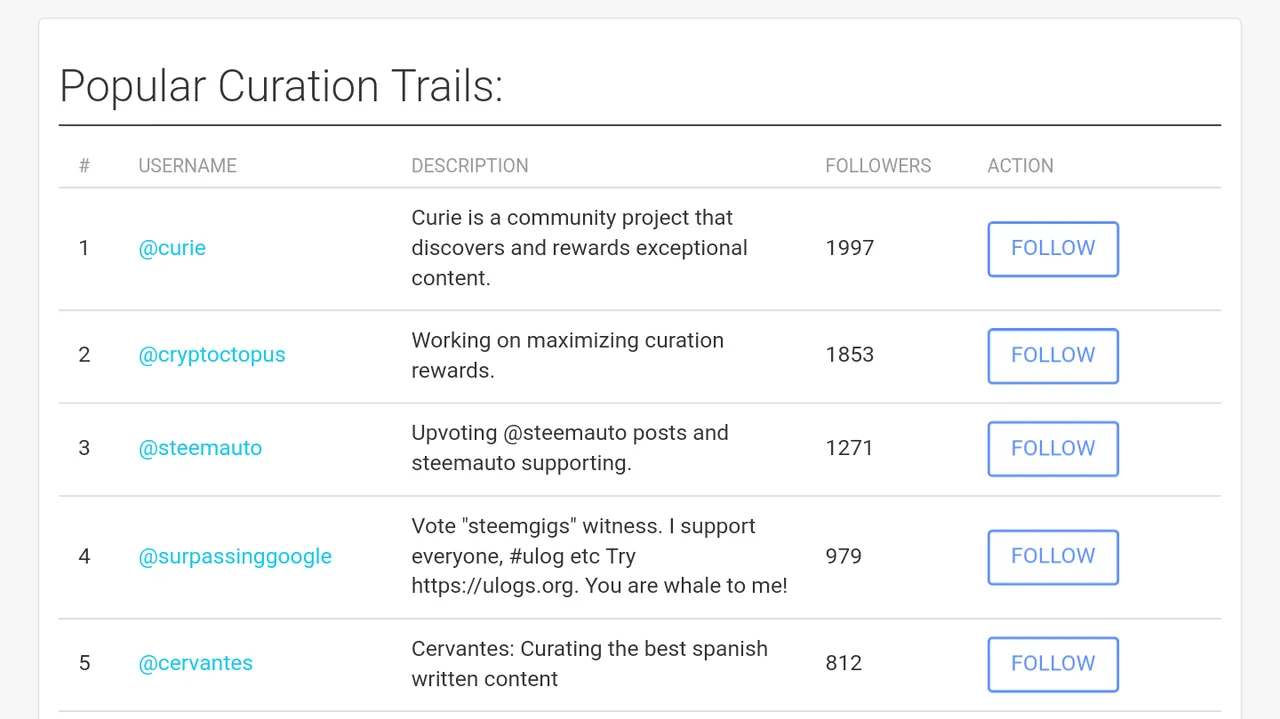The image size is (1280, 719).
Task: Click the FOLLOWERS column header
Action: pyautogui.click(x=878, y=166)
